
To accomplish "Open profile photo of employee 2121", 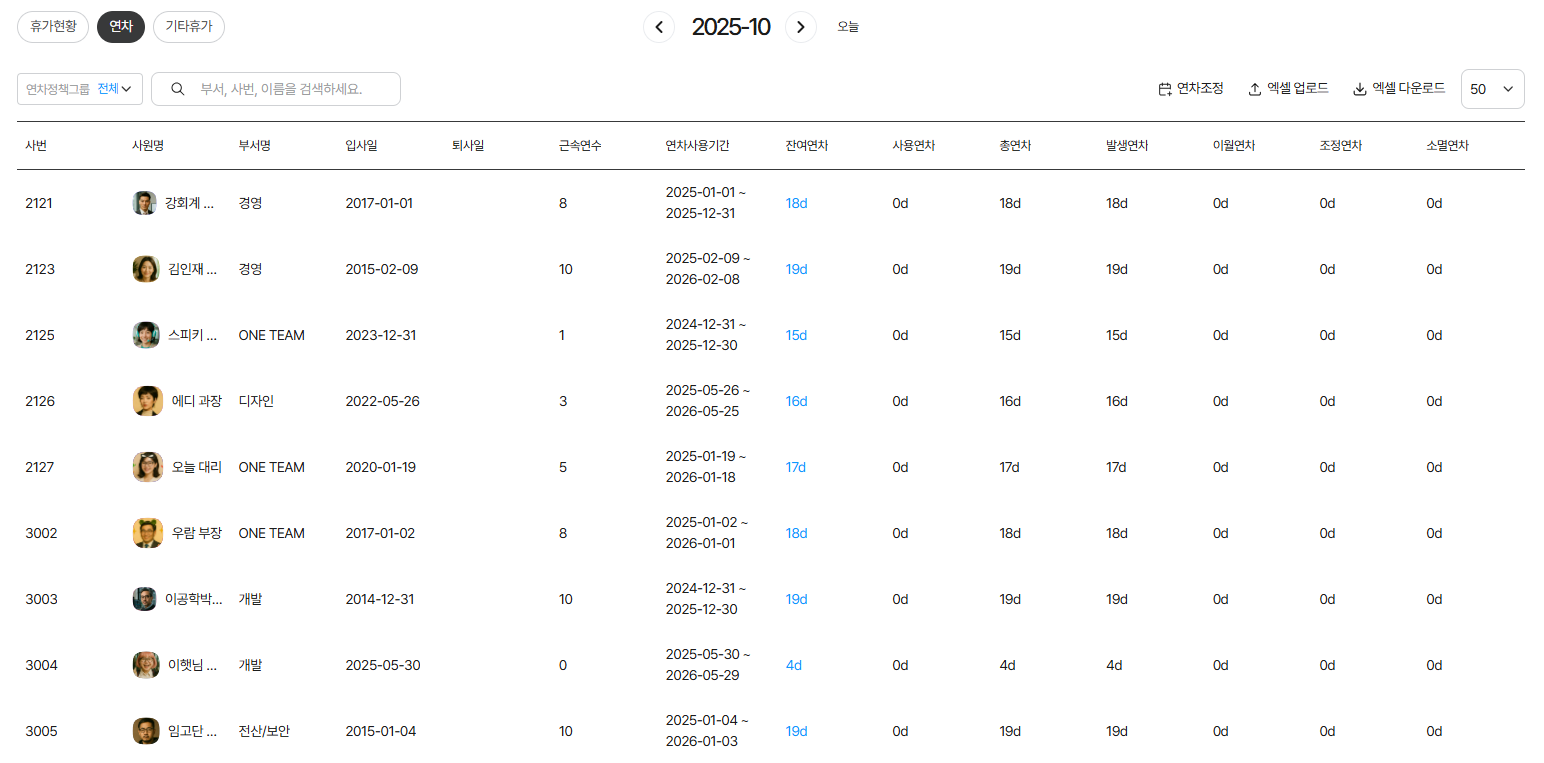I will (145, 203).
